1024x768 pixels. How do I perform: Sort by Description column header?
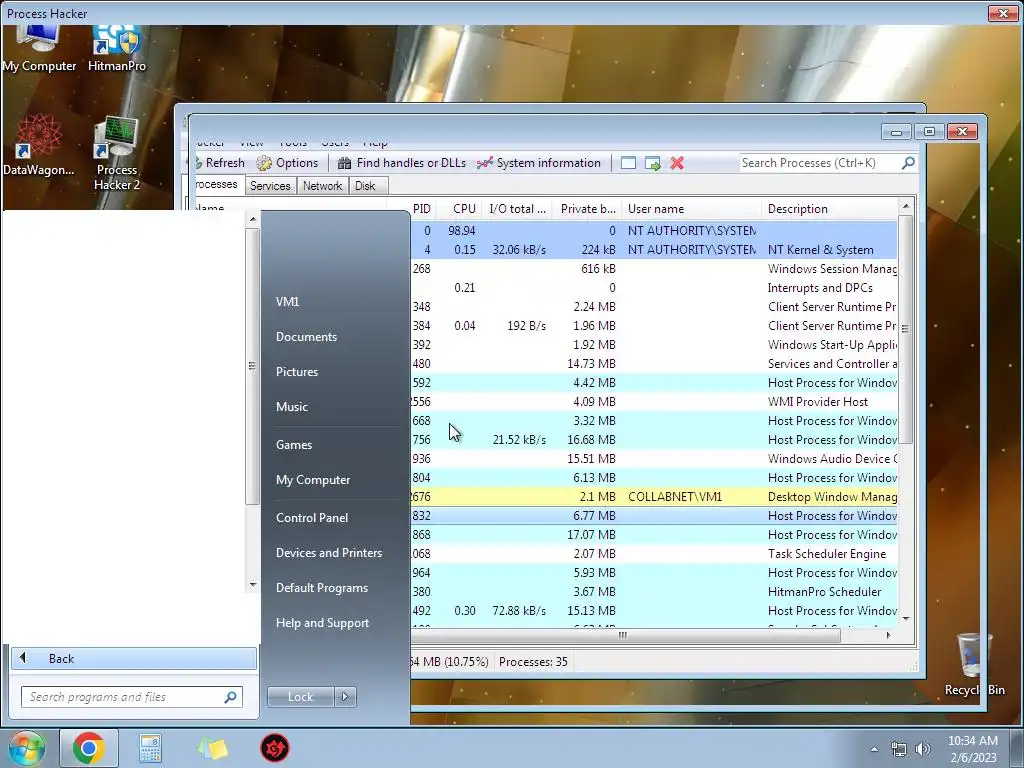click(829, 209)
